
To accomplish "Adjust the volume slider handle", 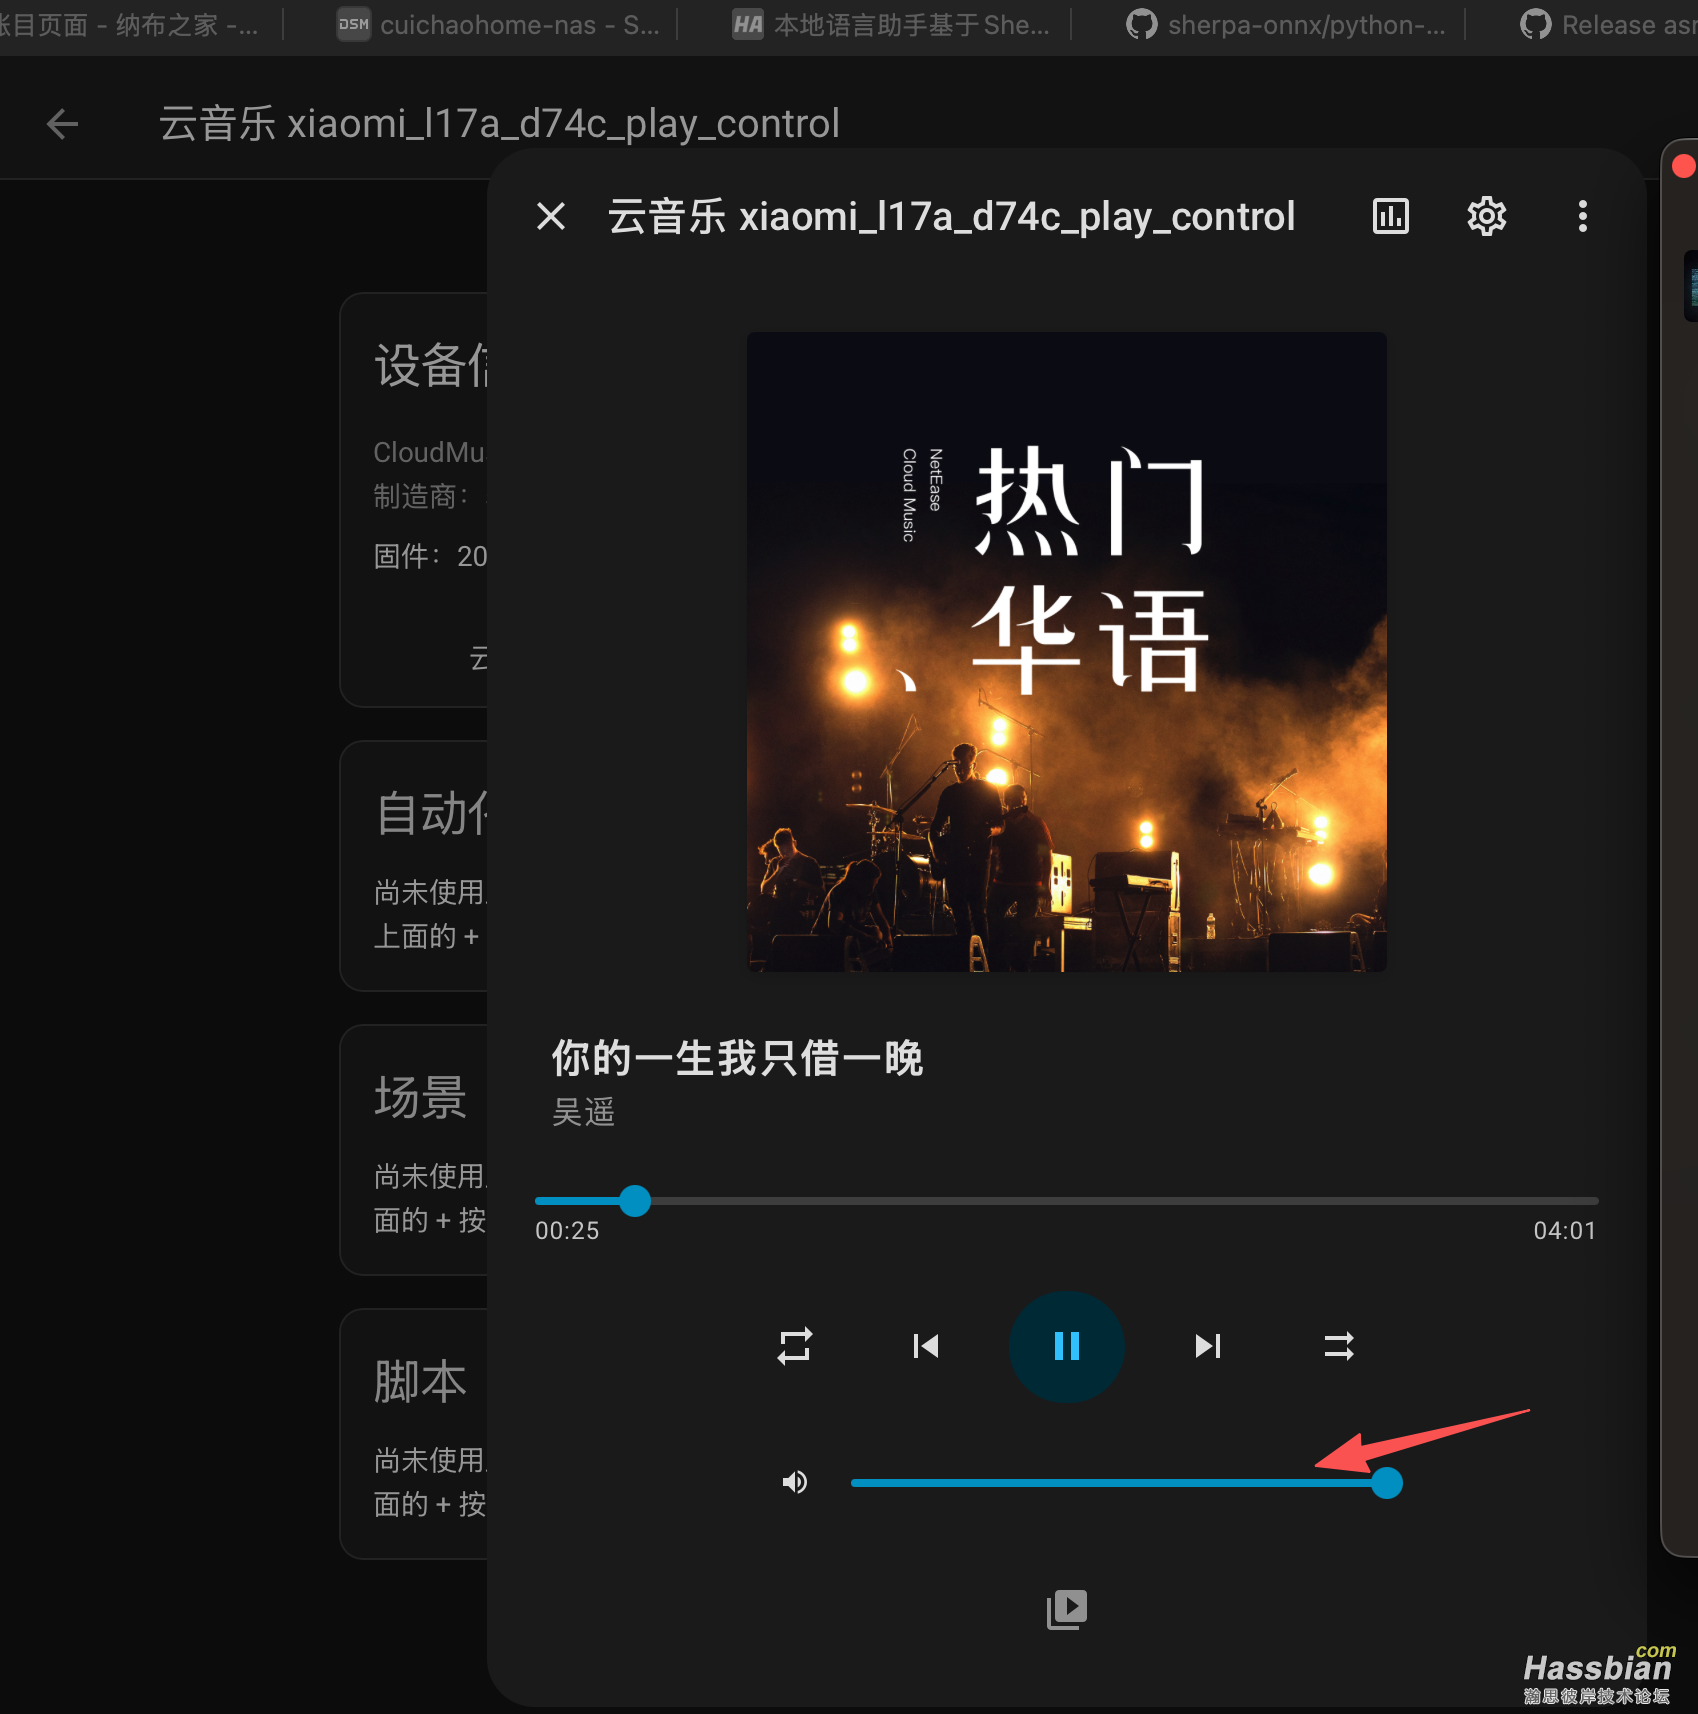I will 1387,1484.
